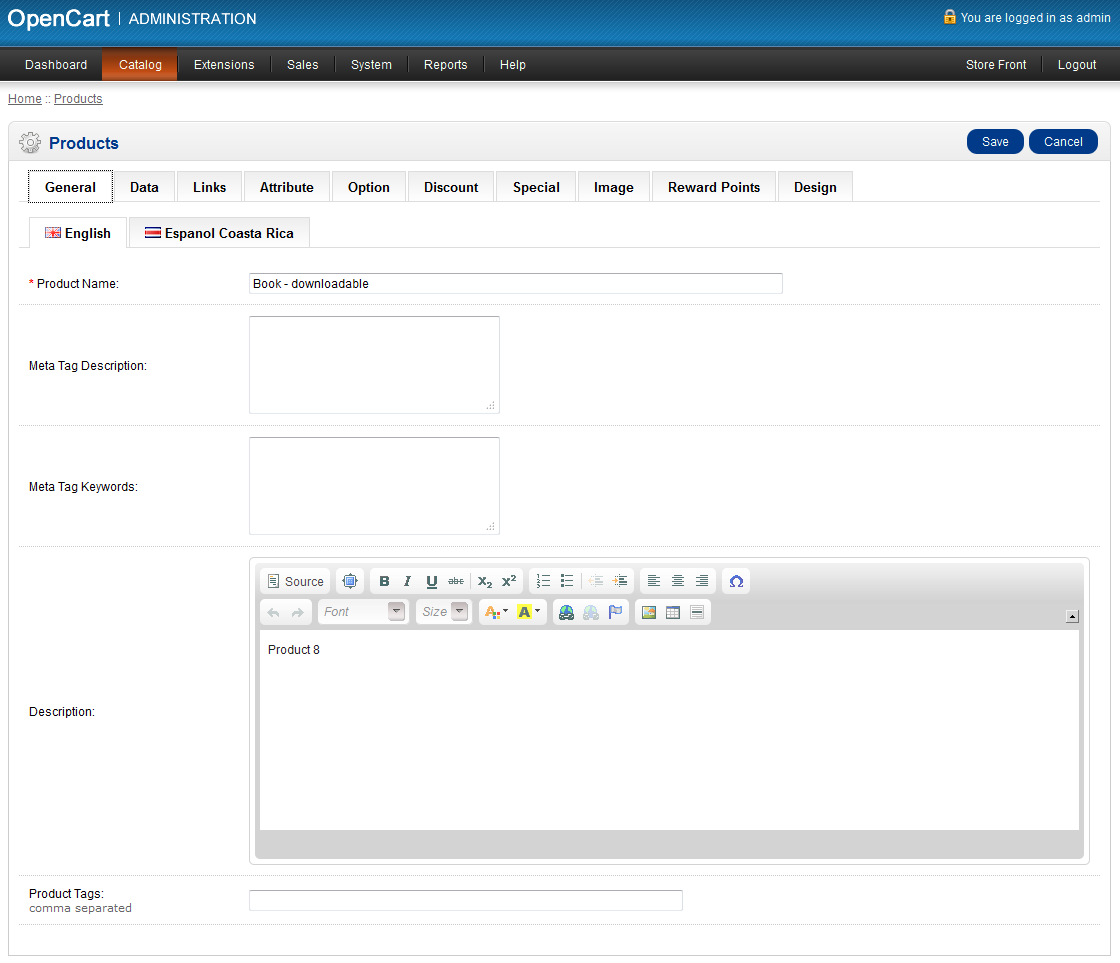The width and height of the screenshot is (1120, 963).
Task: Open the text color picker
Action: click(496, 612)
